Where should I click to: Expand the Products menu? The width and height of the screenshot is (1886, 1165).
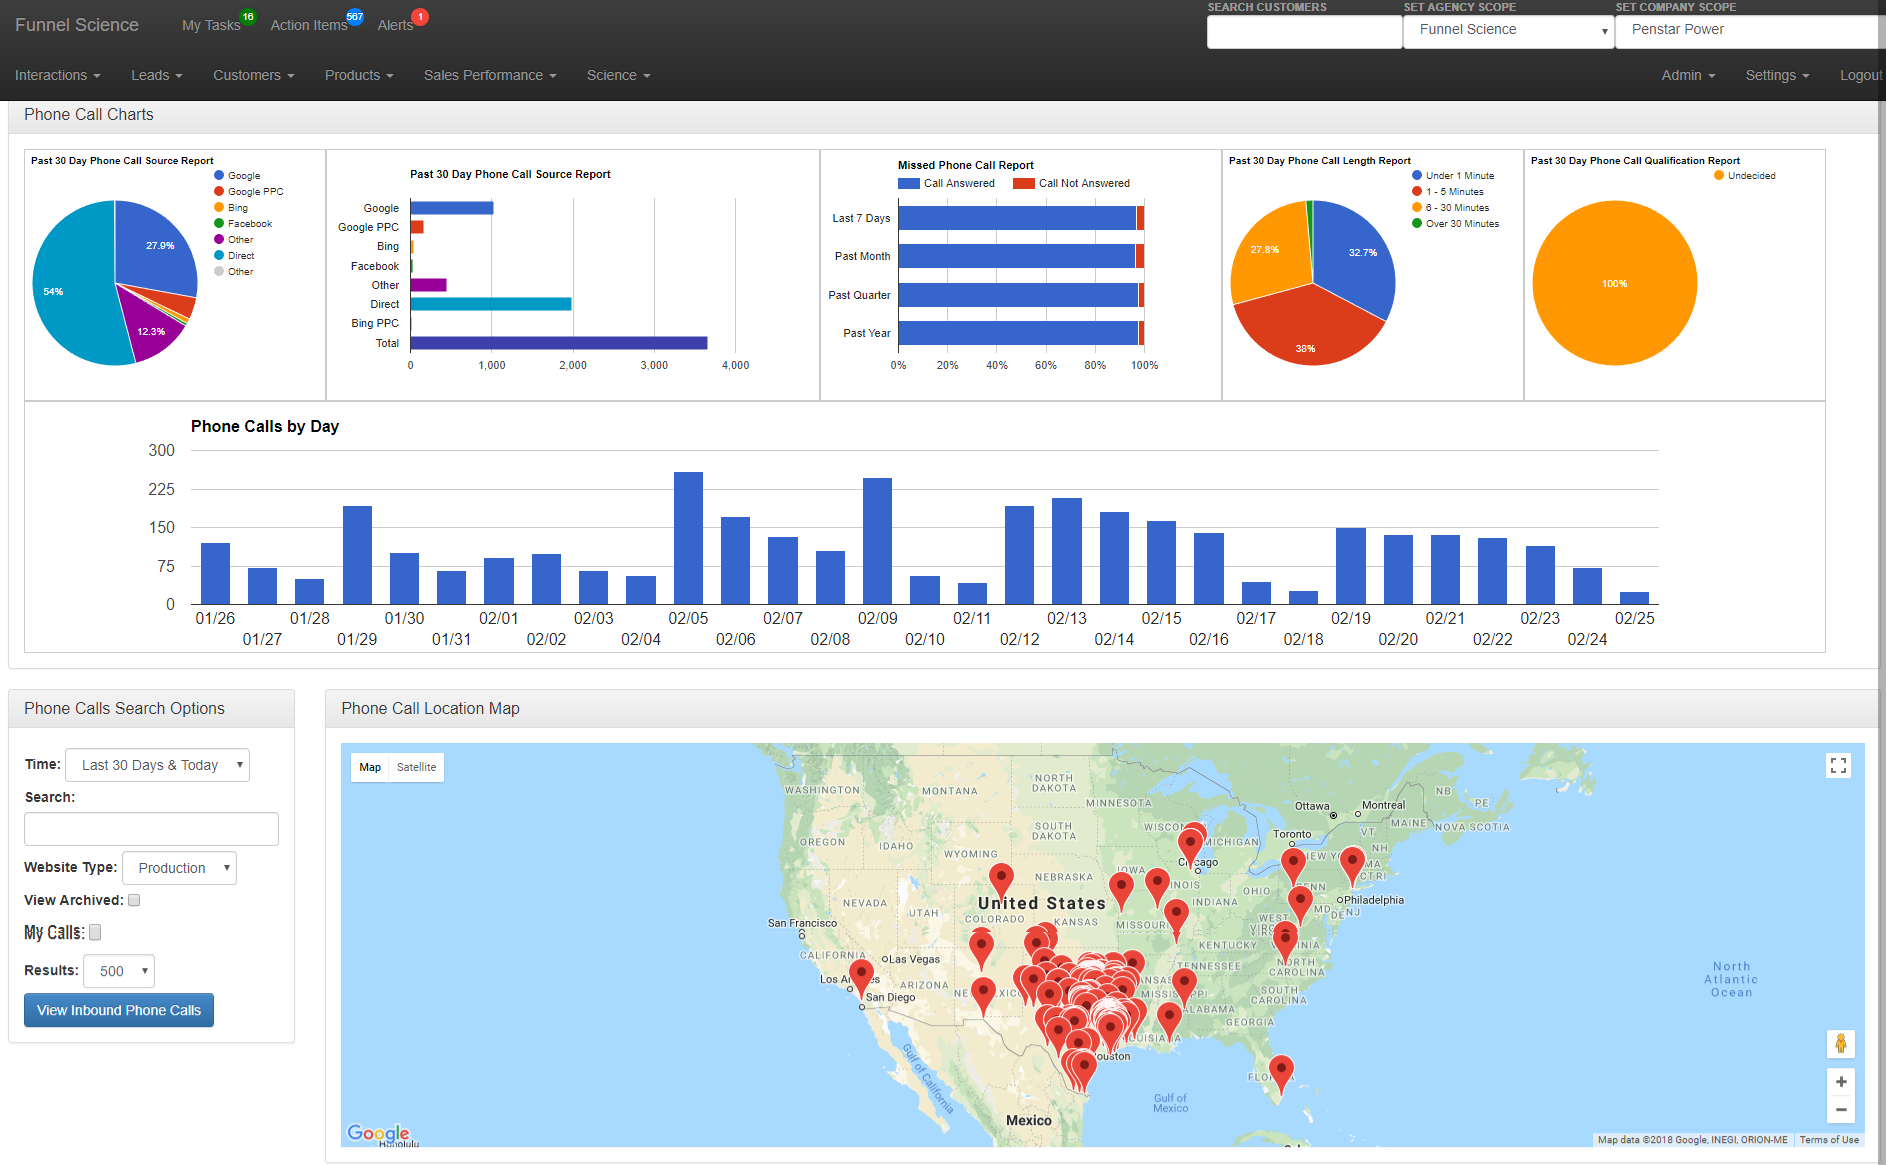tap(359, 75)
